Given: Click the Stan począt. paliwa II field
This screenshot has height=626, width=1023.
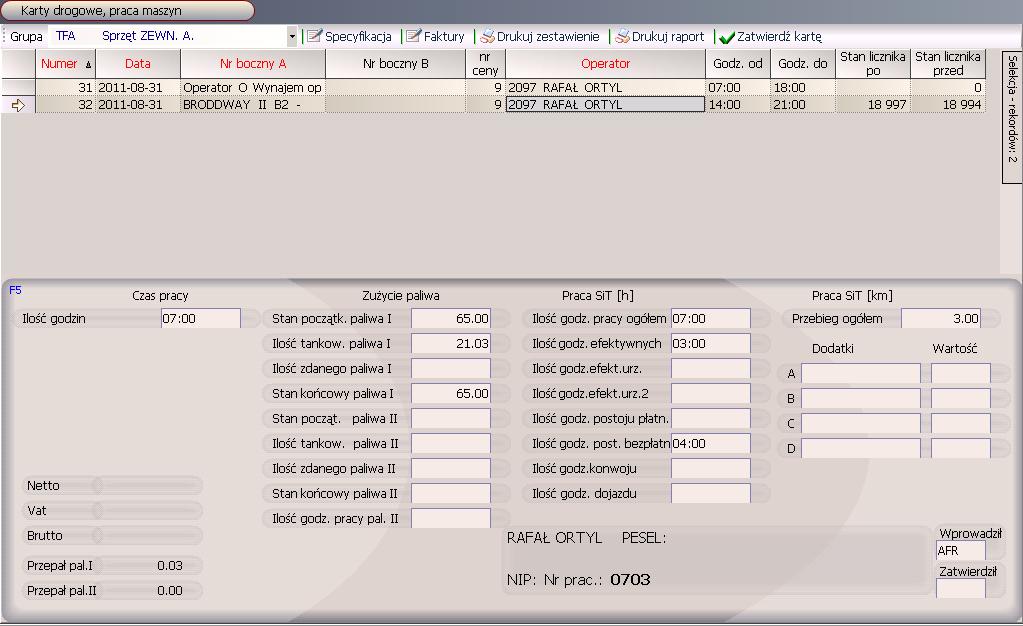Looking at the screenshot, I should point(451,418).
